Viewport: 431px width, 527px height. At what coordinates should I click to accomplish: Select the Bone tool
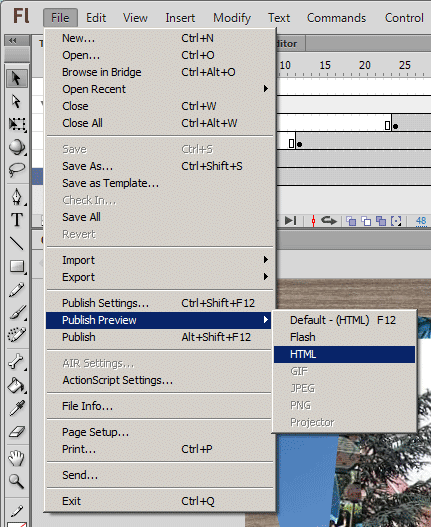pyautogui.click(x=16, y=362)
